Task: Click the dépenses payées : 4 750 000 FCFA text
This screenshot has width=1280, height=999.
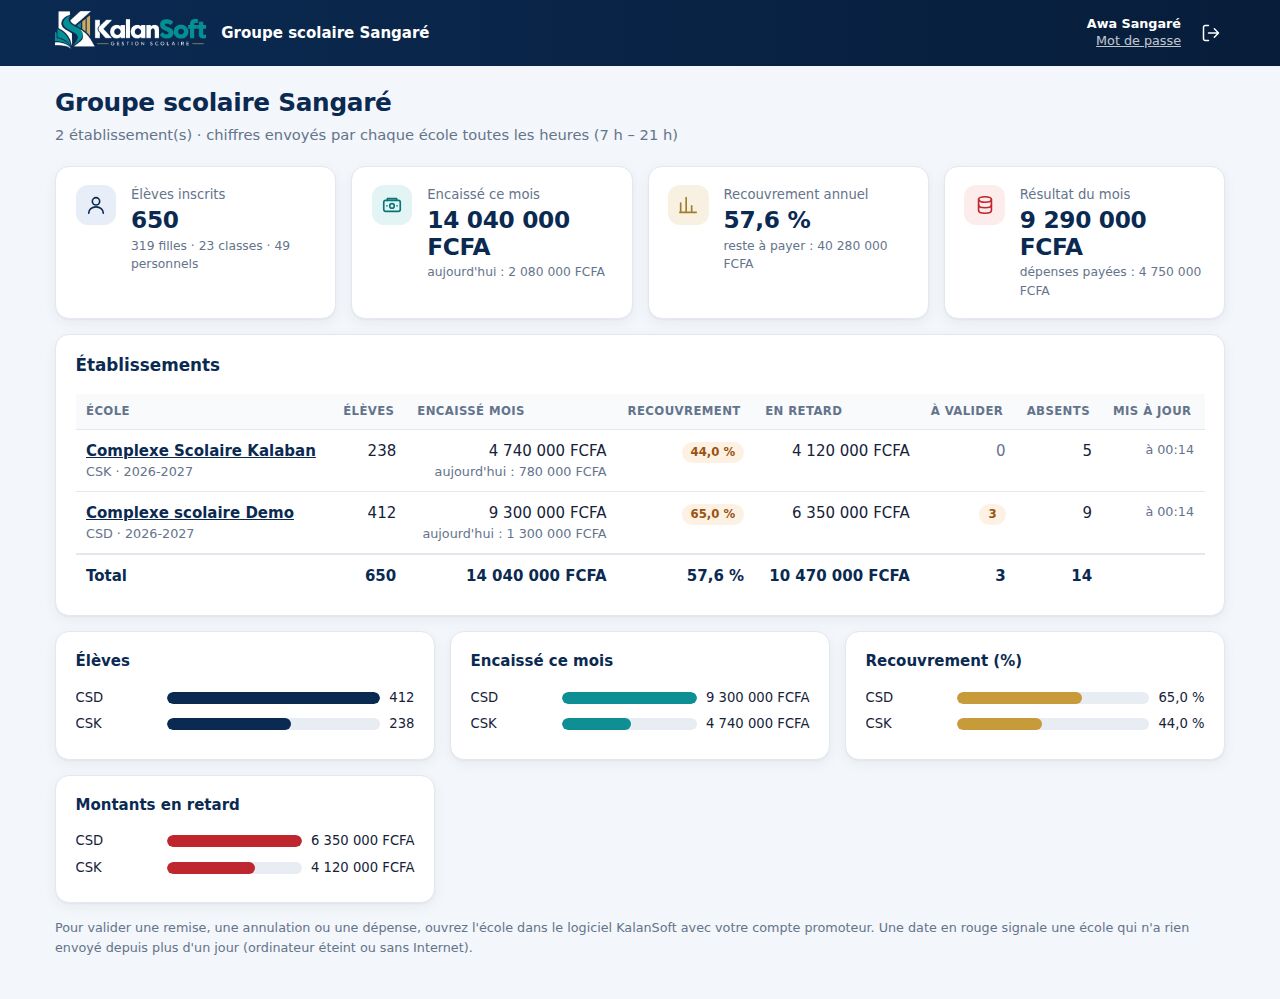Action: (1110, 281)
